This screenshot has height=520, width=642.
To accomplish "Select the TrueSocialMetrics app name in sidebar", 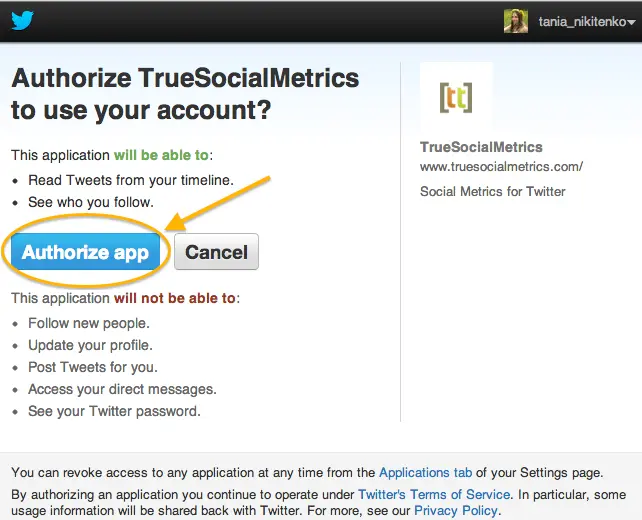I will point(481,147).
